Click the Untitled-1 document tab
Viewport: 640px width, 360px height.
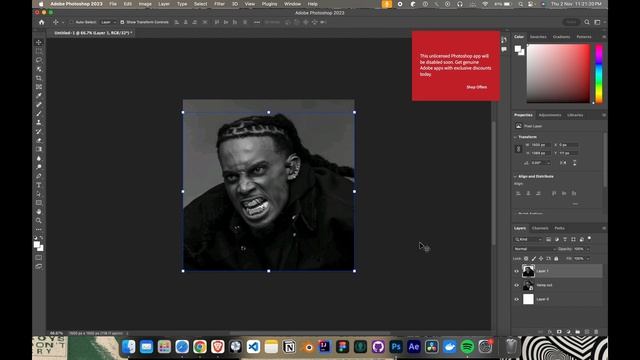click(x=93, y=33)
